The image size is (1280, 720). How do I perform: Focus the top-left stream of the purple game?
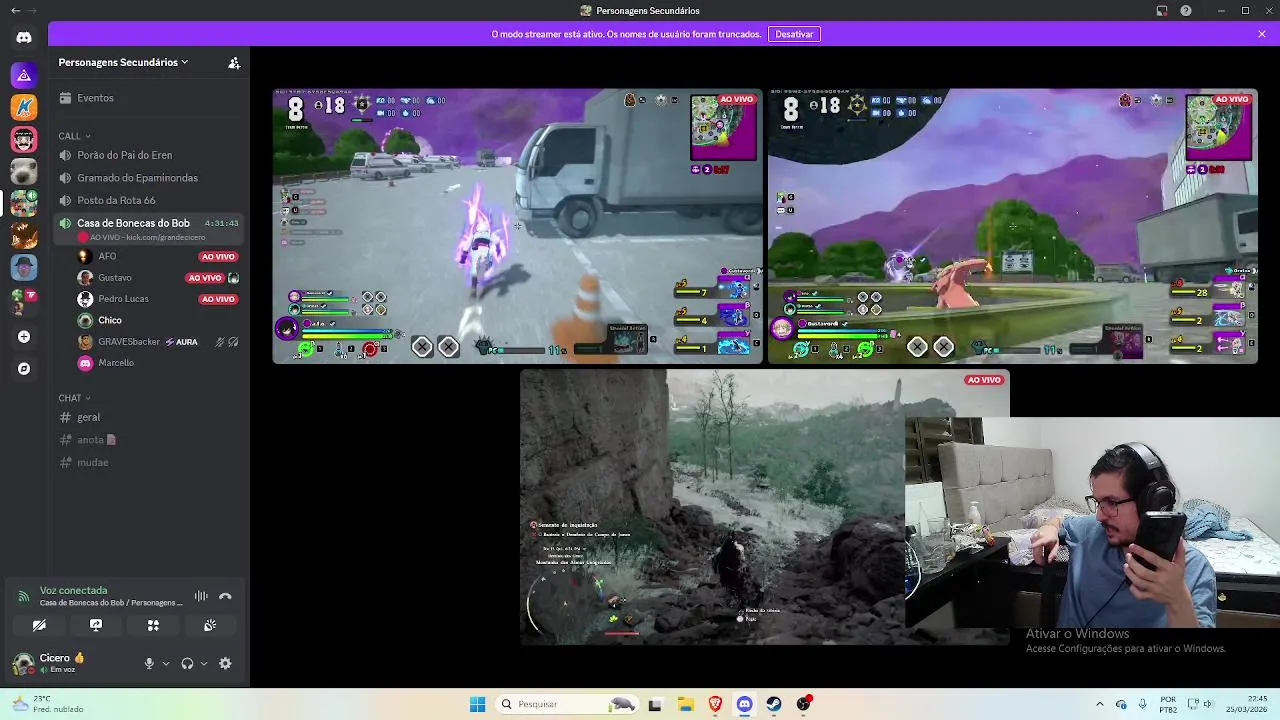517,226
